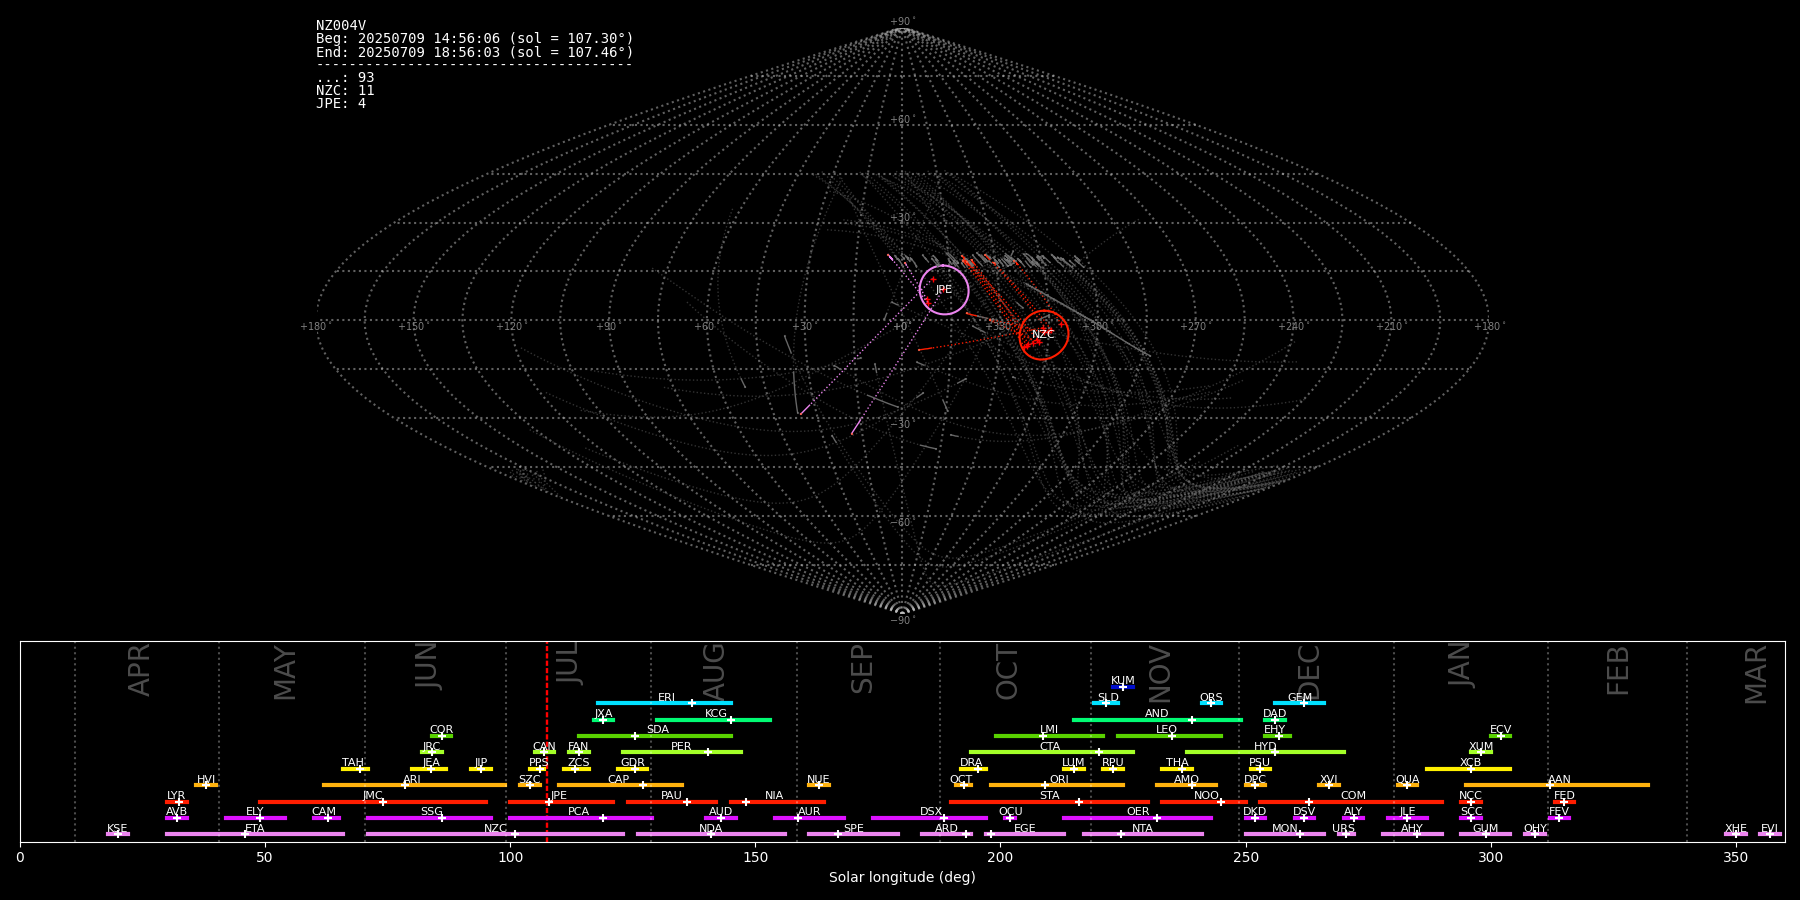The height and width of the screenshot is (900, 1800).
Task: Select the AAN shower label
Action: [1559, 780]
